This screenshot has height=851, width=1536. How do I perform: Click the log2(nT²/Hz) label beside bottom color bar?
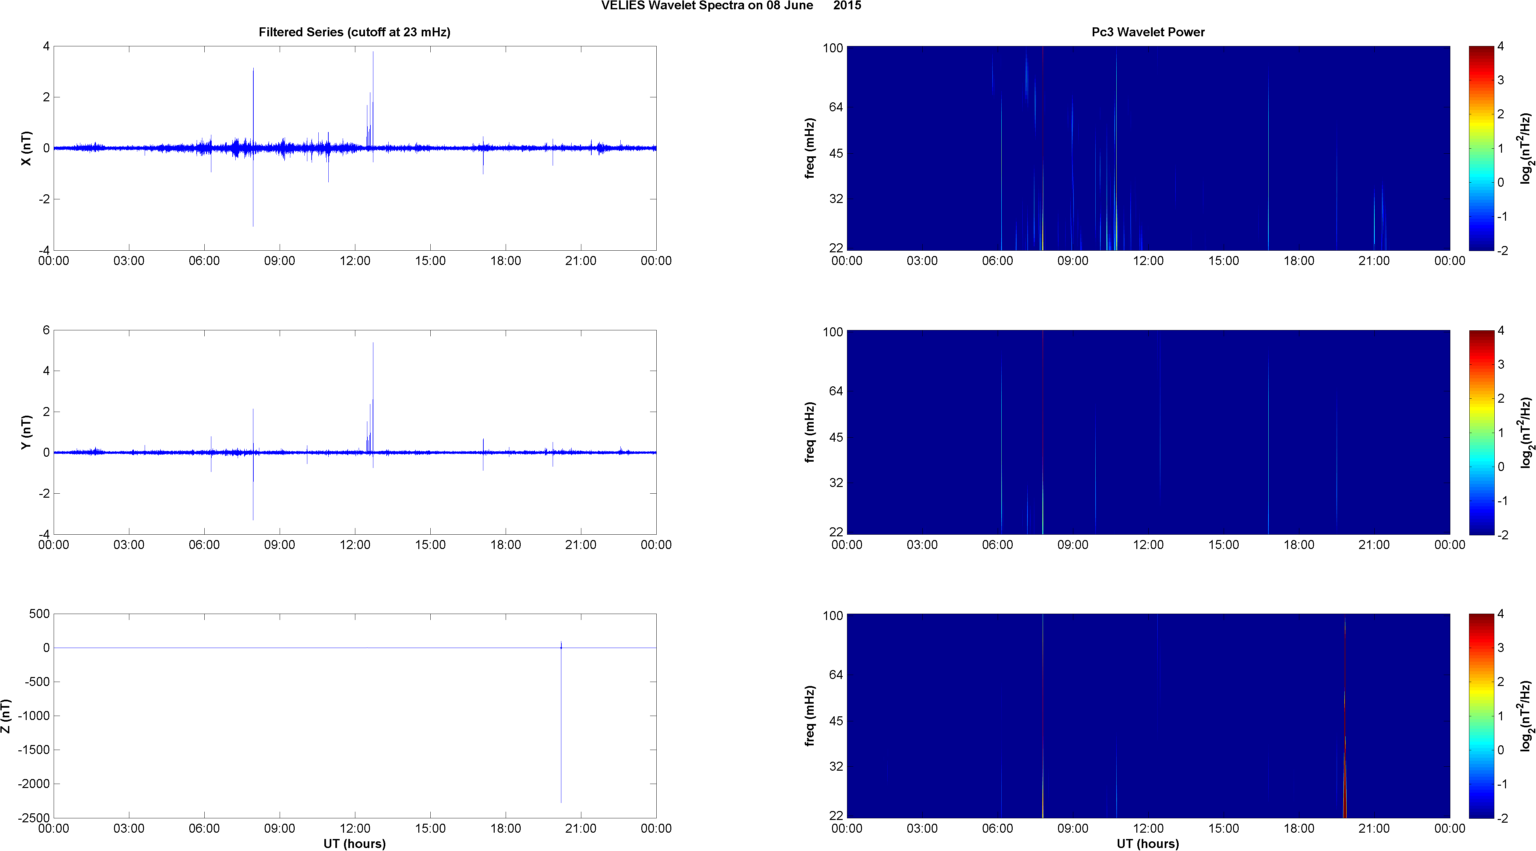tap(1526, 716)
